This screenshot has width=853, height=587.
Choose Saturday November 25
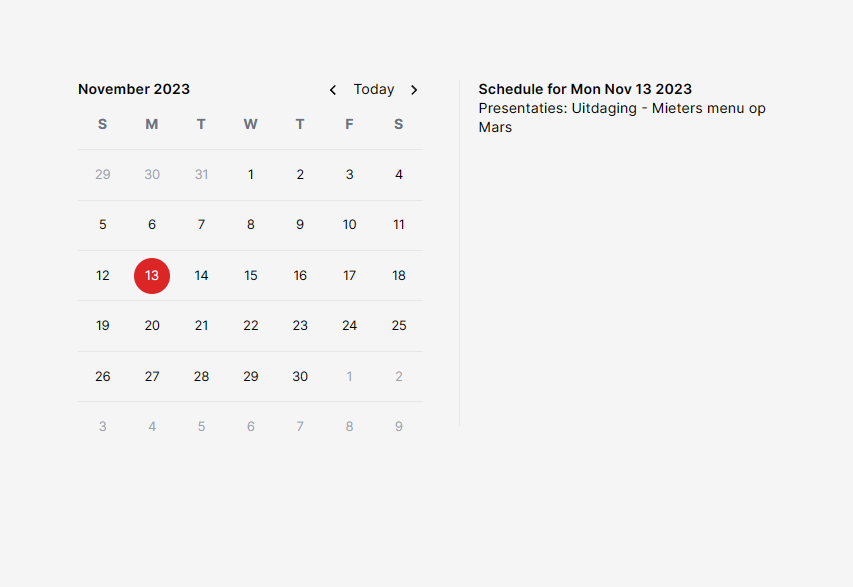coord(399,326)
